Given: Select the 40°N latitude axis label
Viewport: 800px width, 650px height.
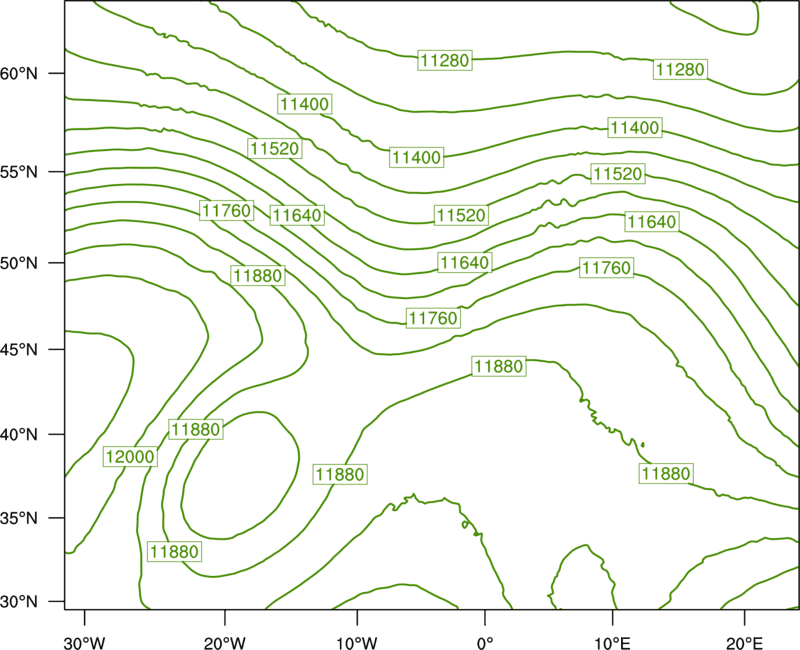Looking at the screenshot, I should [19, 435].
